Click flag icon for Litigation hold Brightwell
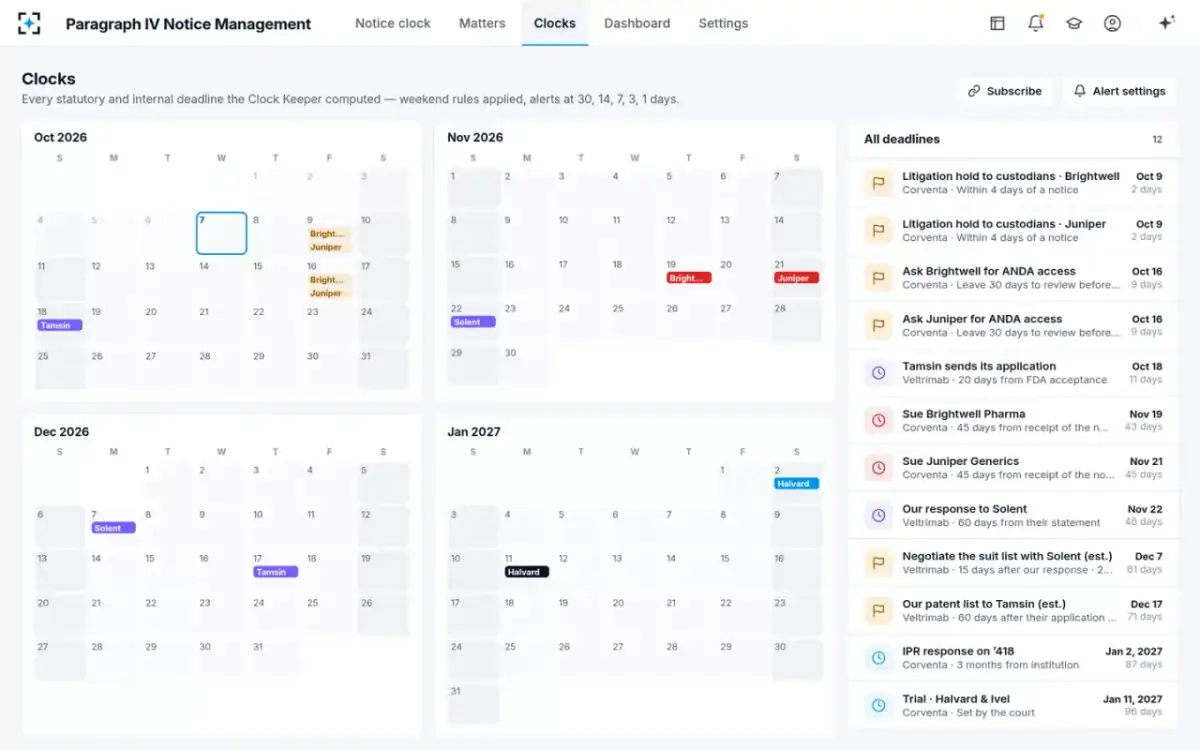The height and width of the screenshot is (750, 1200). [x=879, y=183]
